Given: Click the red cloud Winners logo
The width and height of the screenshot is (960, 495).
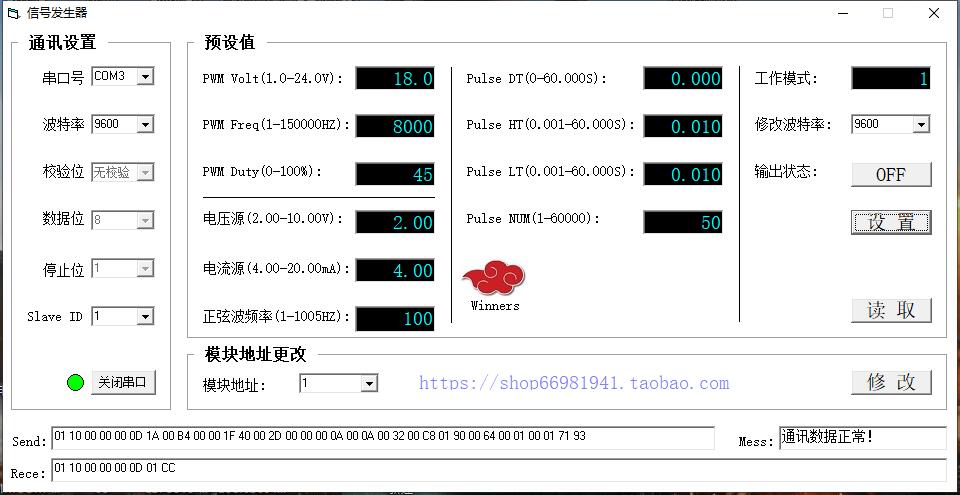Looking at the screenshot, I should [x=495, y=277].
